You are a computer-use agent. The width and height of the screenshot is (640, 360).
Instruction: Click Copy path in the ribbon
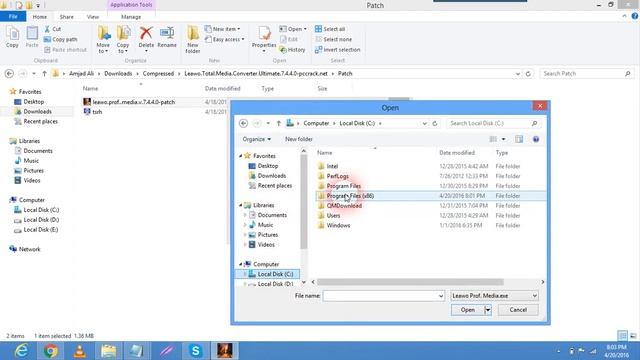pyautogui.click(x=60, y=39)
